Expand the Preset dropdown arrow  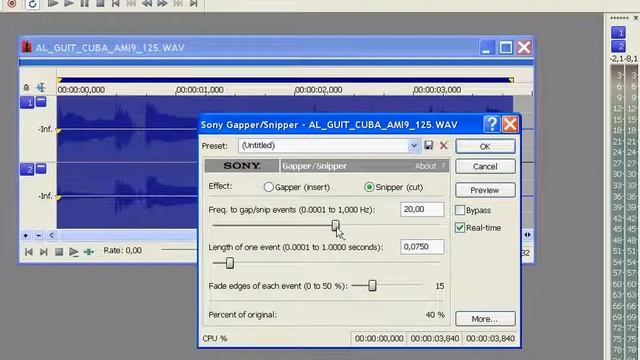(x=414, y=146)
